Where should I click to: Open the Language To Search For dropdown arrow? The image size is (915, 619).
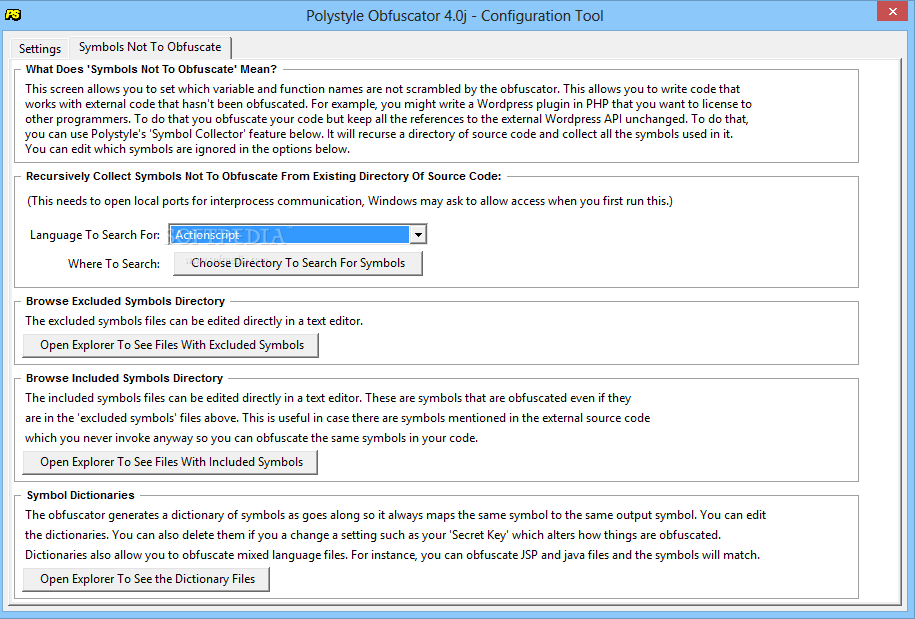pyautogui.click(x=418, y=235)
